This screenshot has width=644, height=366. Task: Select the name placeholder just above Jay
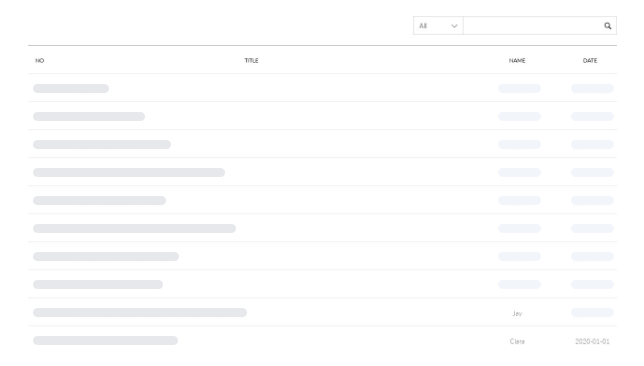[520, 284]
